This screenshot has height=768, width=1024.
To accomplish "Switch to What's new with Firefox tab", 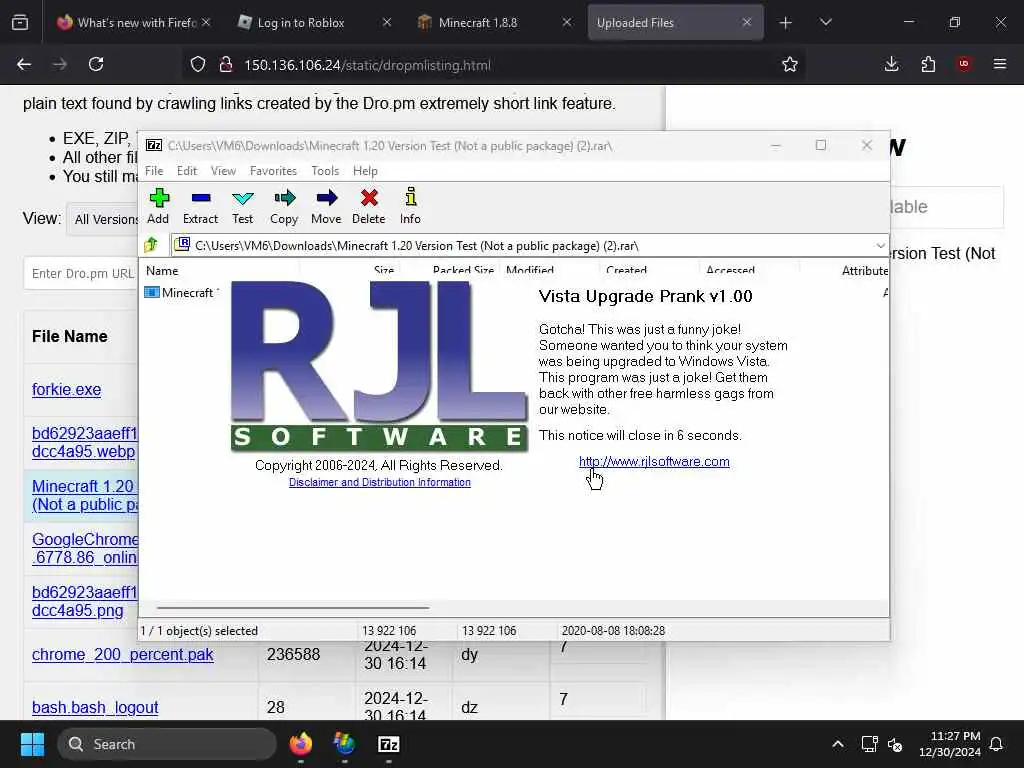I will pos(134,22).
